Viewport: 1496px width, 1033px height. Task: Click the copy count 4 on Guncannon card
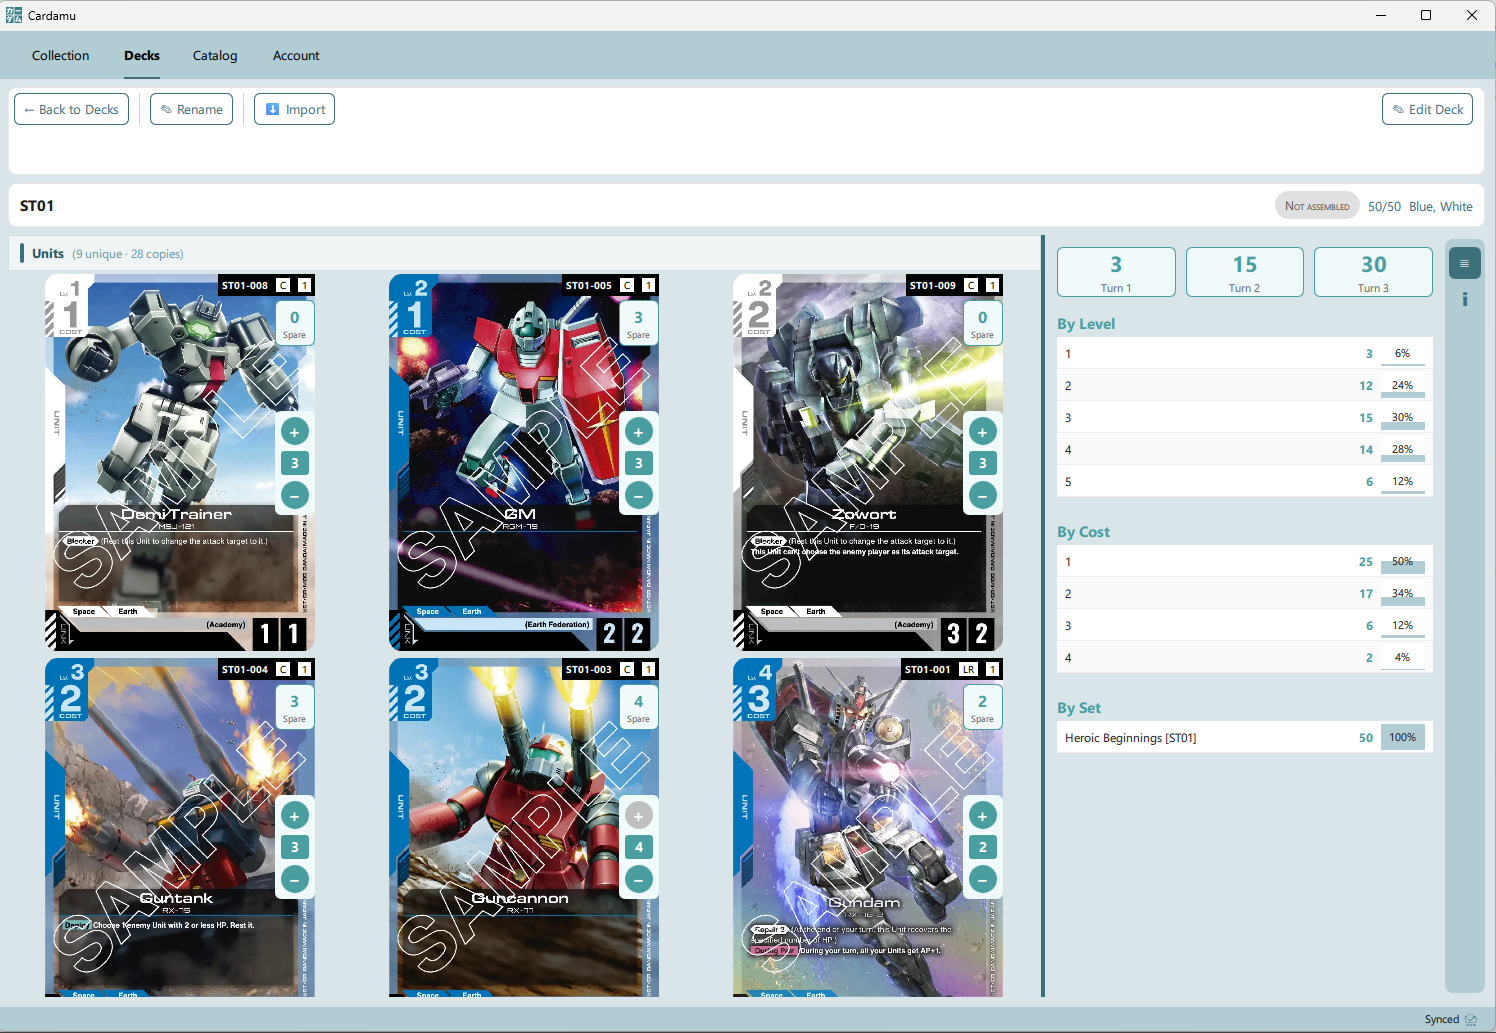click(x=638, y=847)
